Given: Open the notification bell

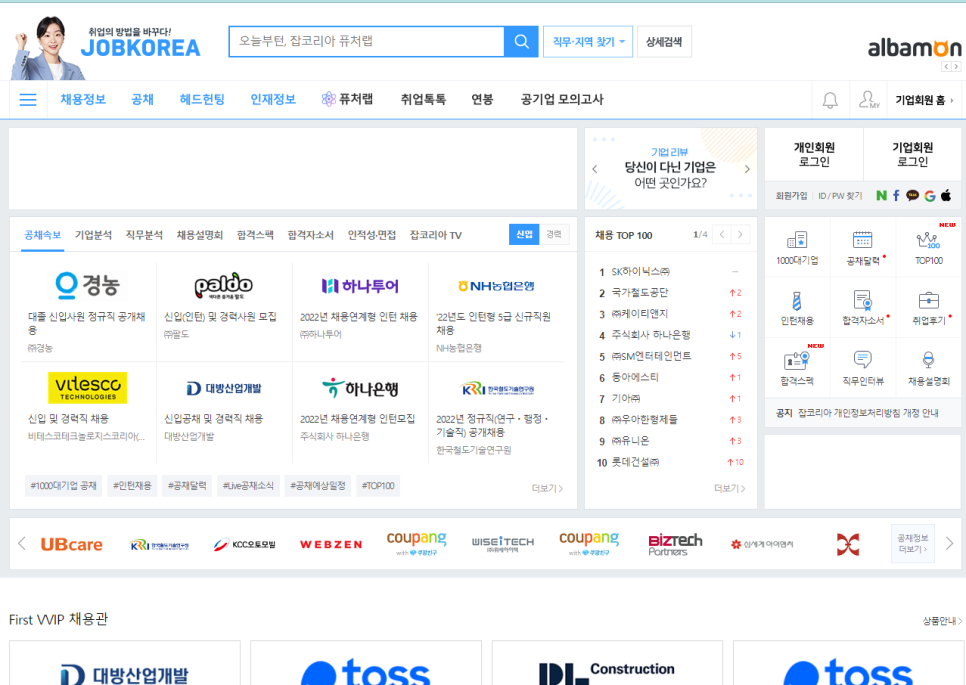Looking at the screenshot, I should point(830,100).
